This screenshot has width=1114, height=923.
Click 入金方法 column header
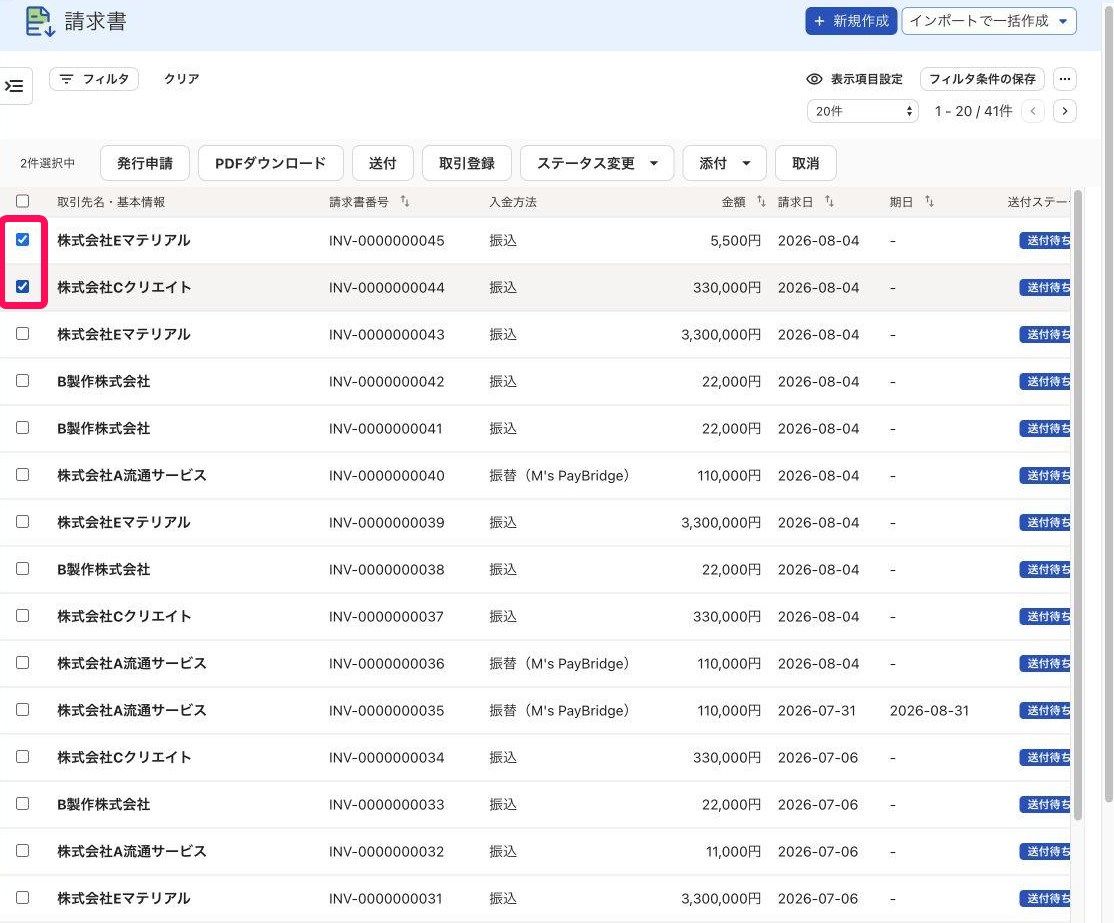pyautogui.click(x=513, y=202)
